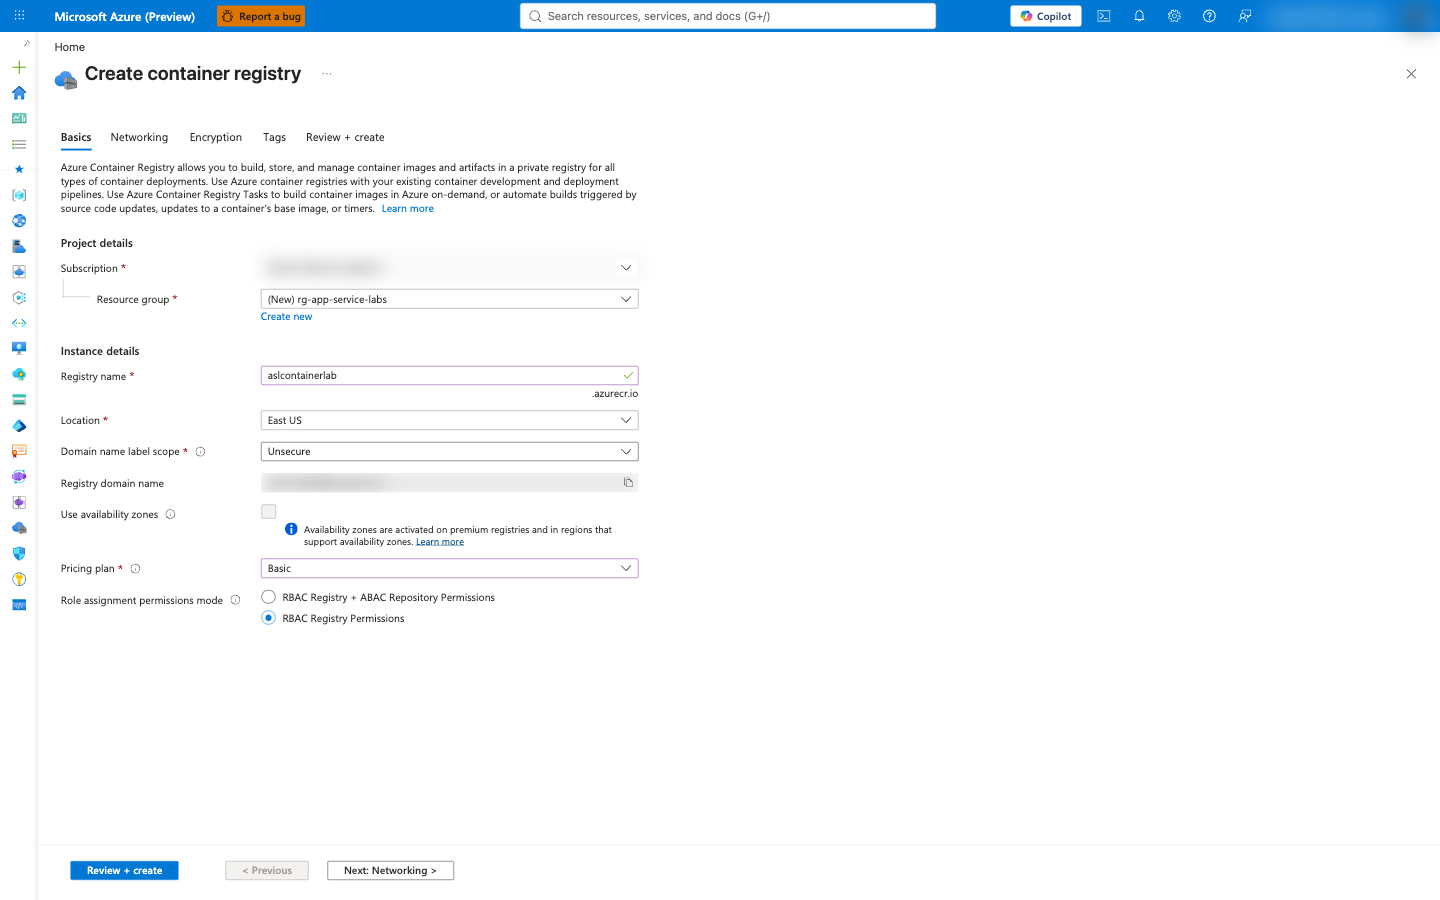The image size is (1440, 900).
Task: Click the search resources box
Action: click(728, 16)
